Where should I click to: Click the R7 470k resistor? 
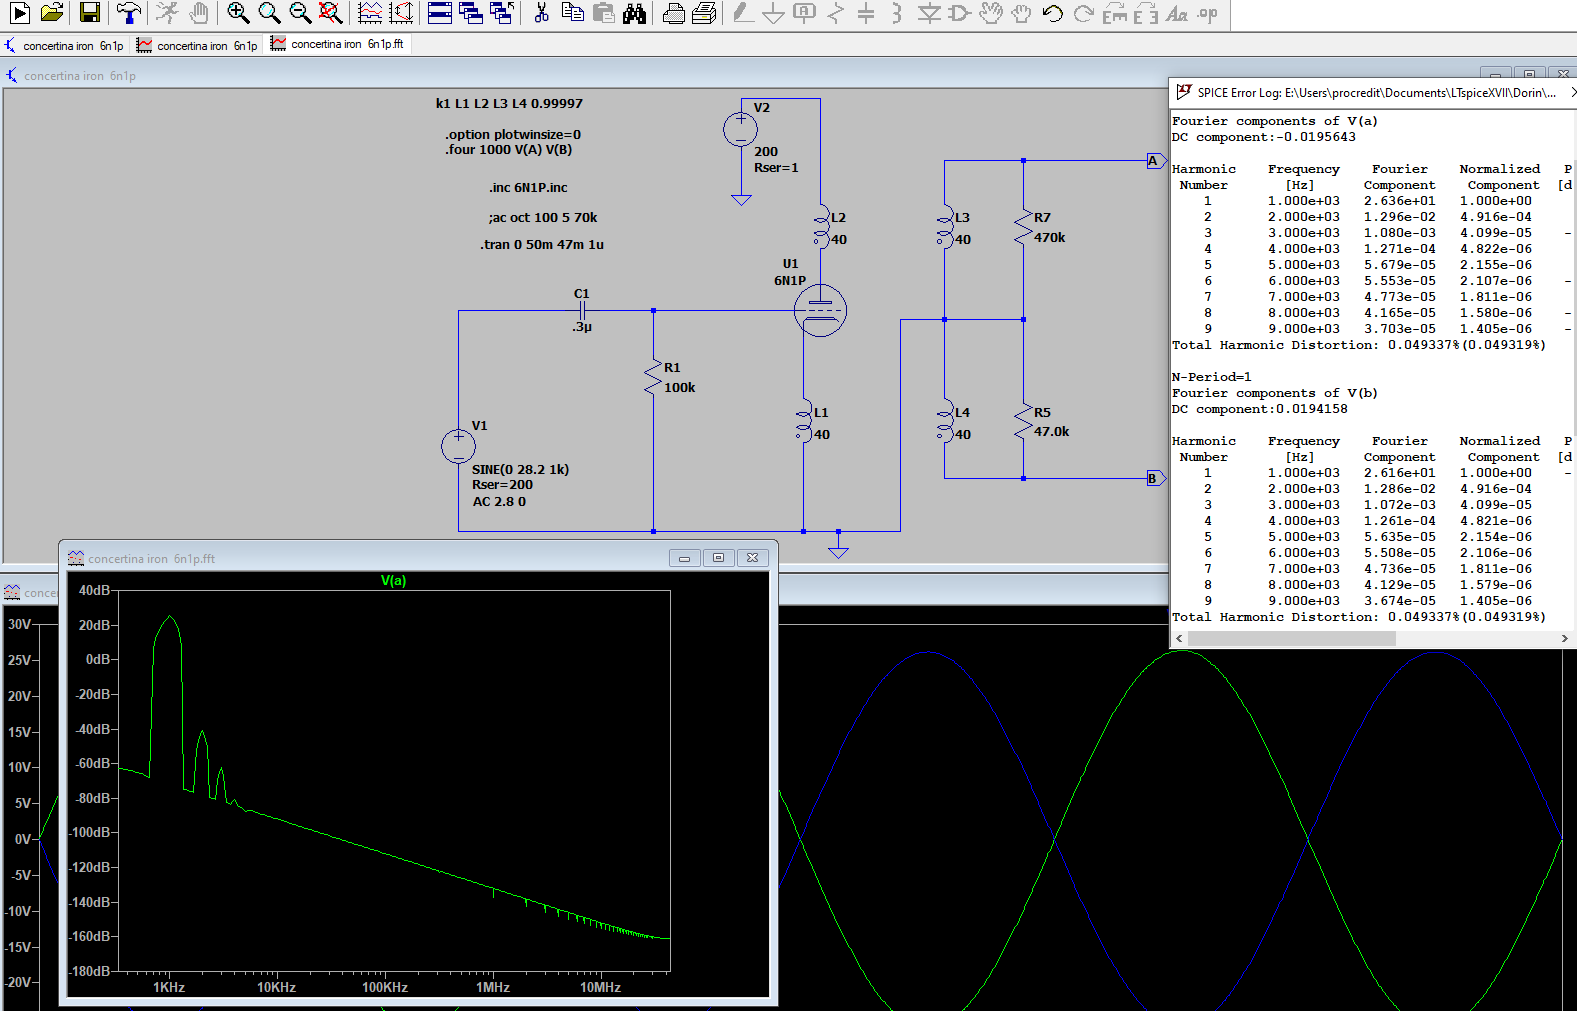pos(1023,227)
